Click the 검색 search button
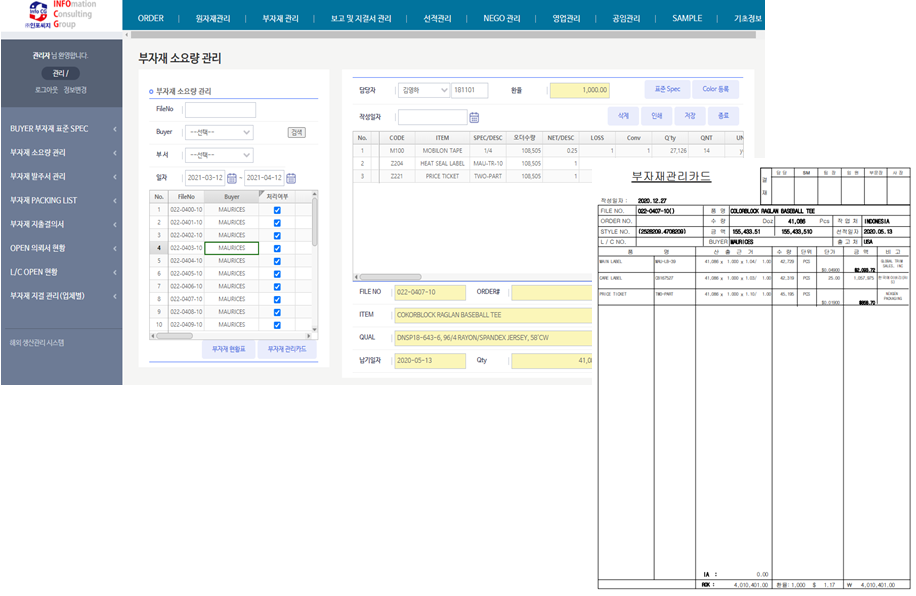The image size is (916, 596). point(297,133)
